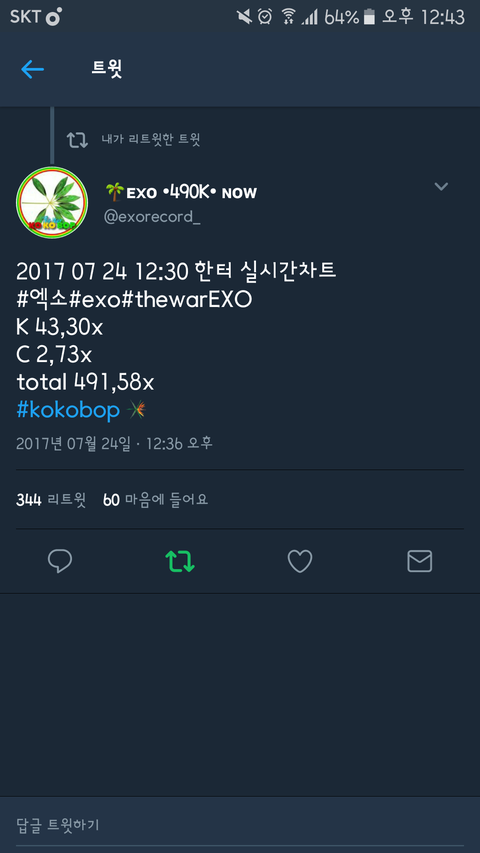The width and height of the screenshot is (480, 853).
Task: Open the @exorecord_ handle
Action: (x=152, y=217)
